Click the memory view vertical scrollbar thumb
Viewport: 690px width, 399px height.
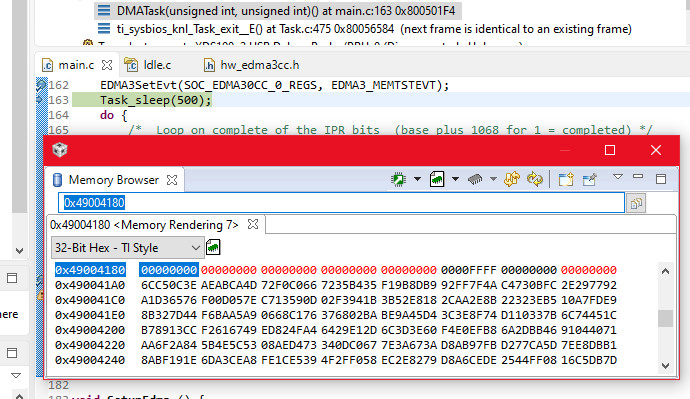point(665,318)
